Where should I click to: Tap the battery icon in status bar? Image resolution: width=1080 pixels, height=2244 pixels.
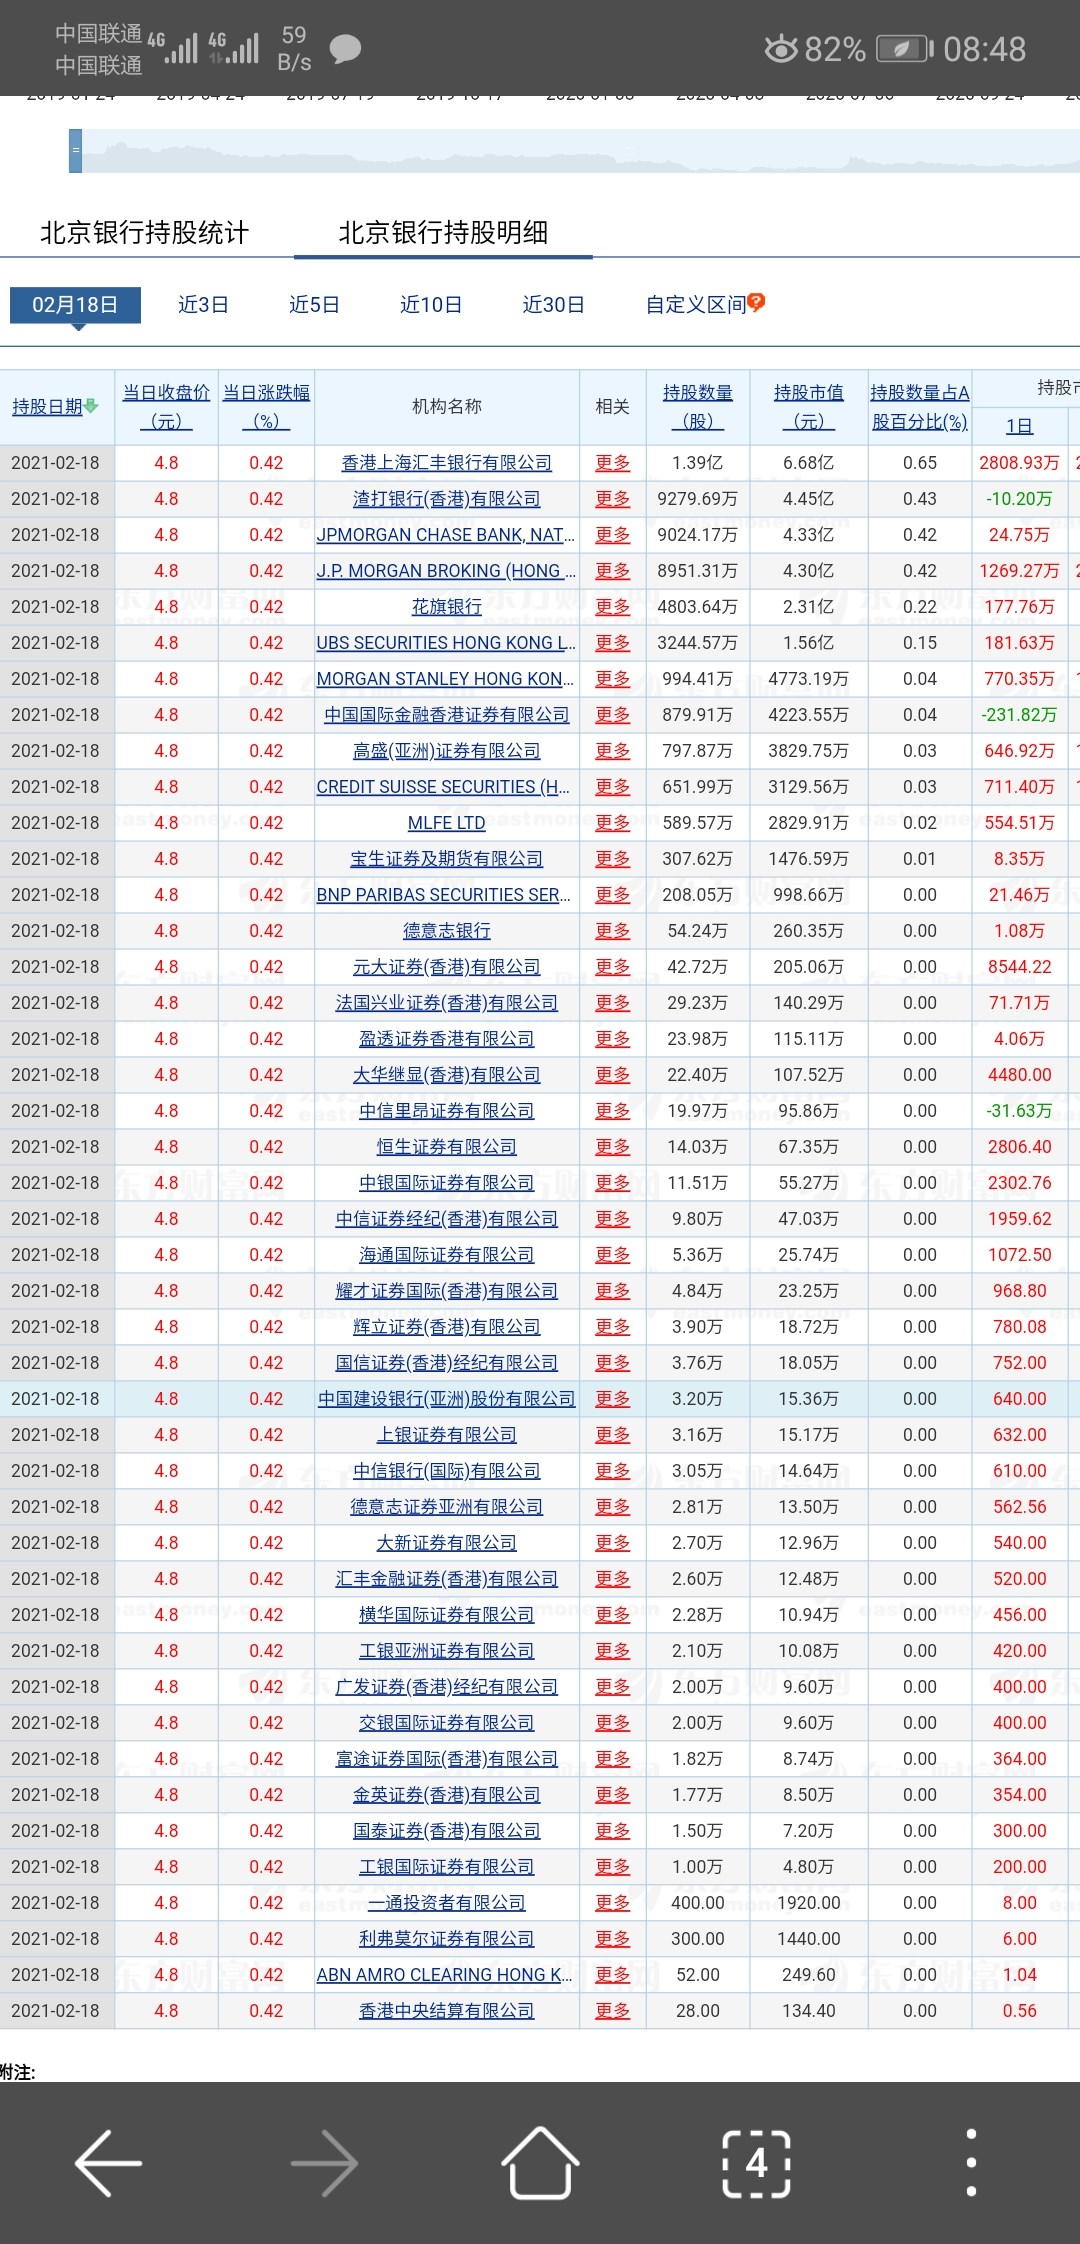(904, 49)
